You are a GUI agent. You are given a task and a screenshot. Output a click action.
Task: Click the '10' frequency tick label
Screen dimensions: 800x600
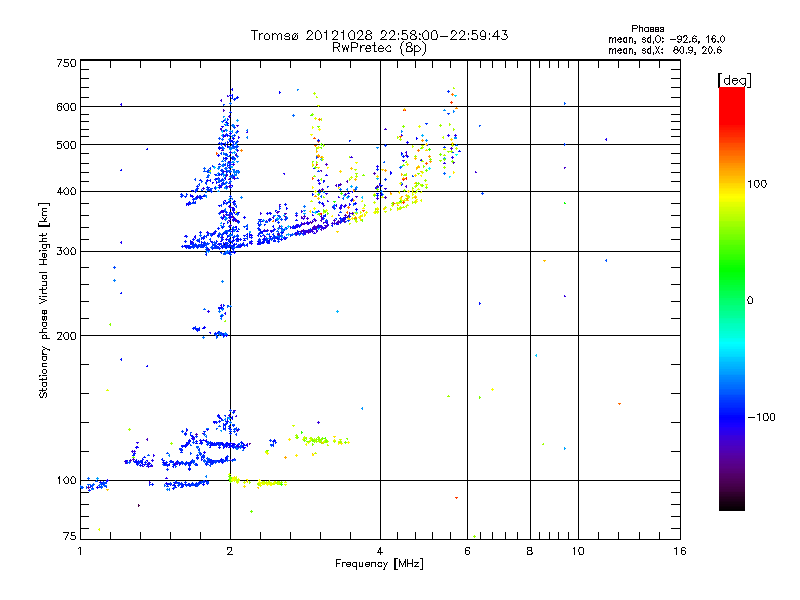coord(578,551)
